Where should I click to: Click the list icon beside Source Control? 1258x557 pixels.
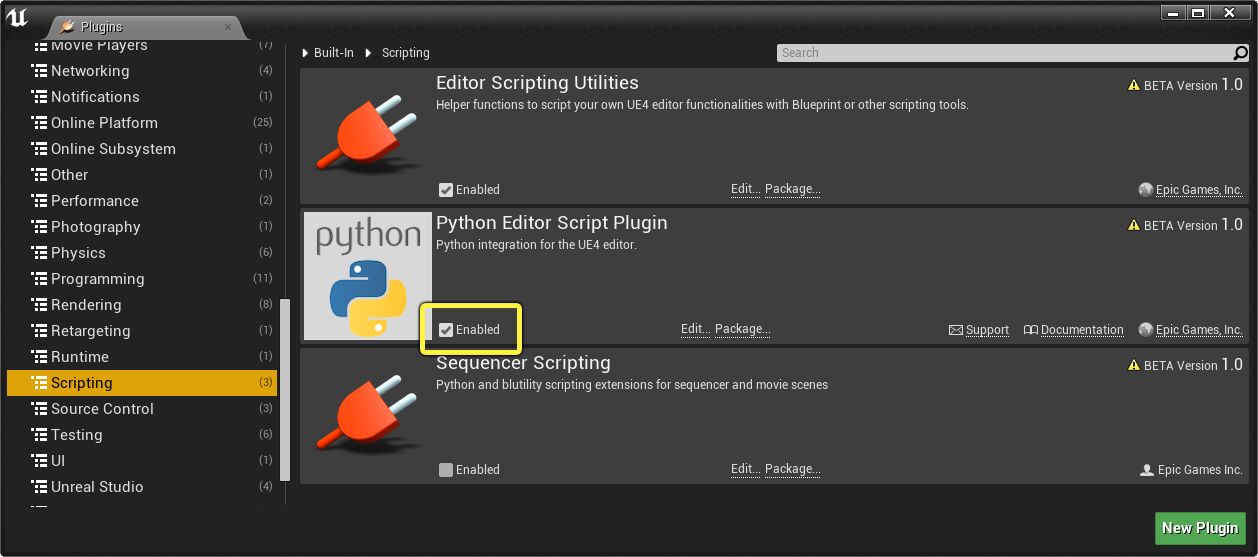pos(40,409)
